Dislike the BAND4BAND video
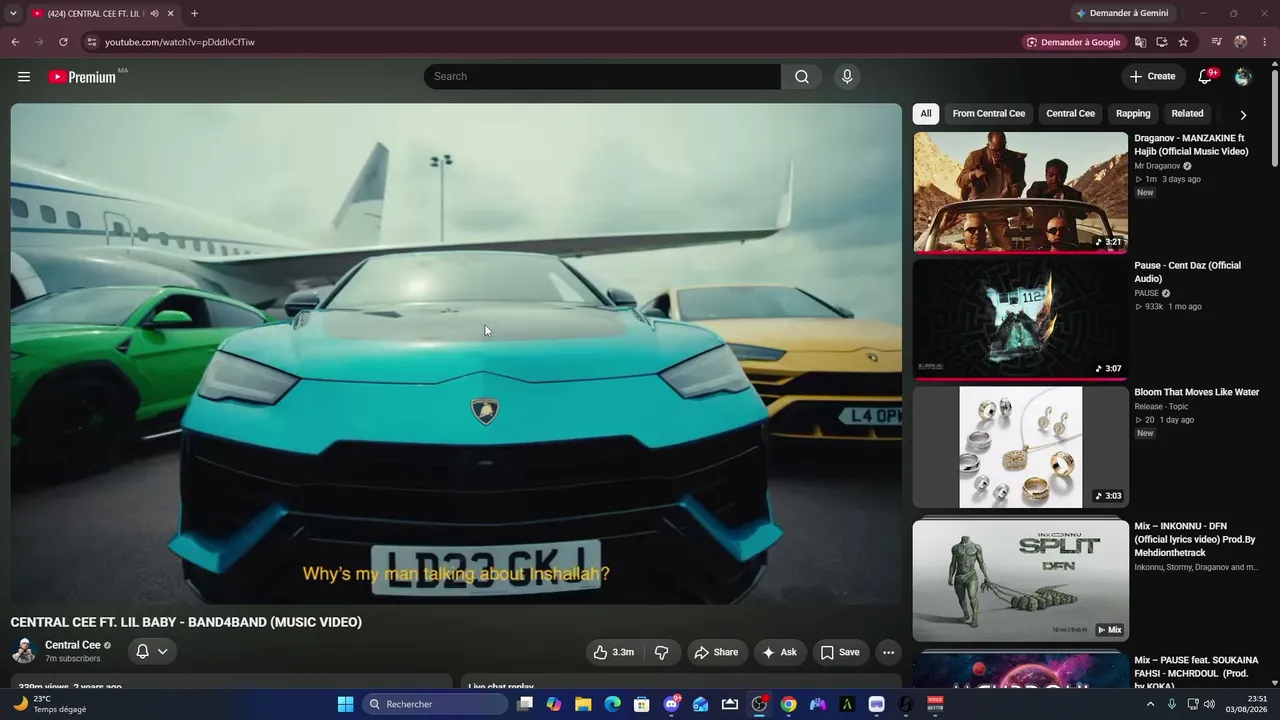The height and width of the screenshot is (720, 1280). tap(662, 652)
